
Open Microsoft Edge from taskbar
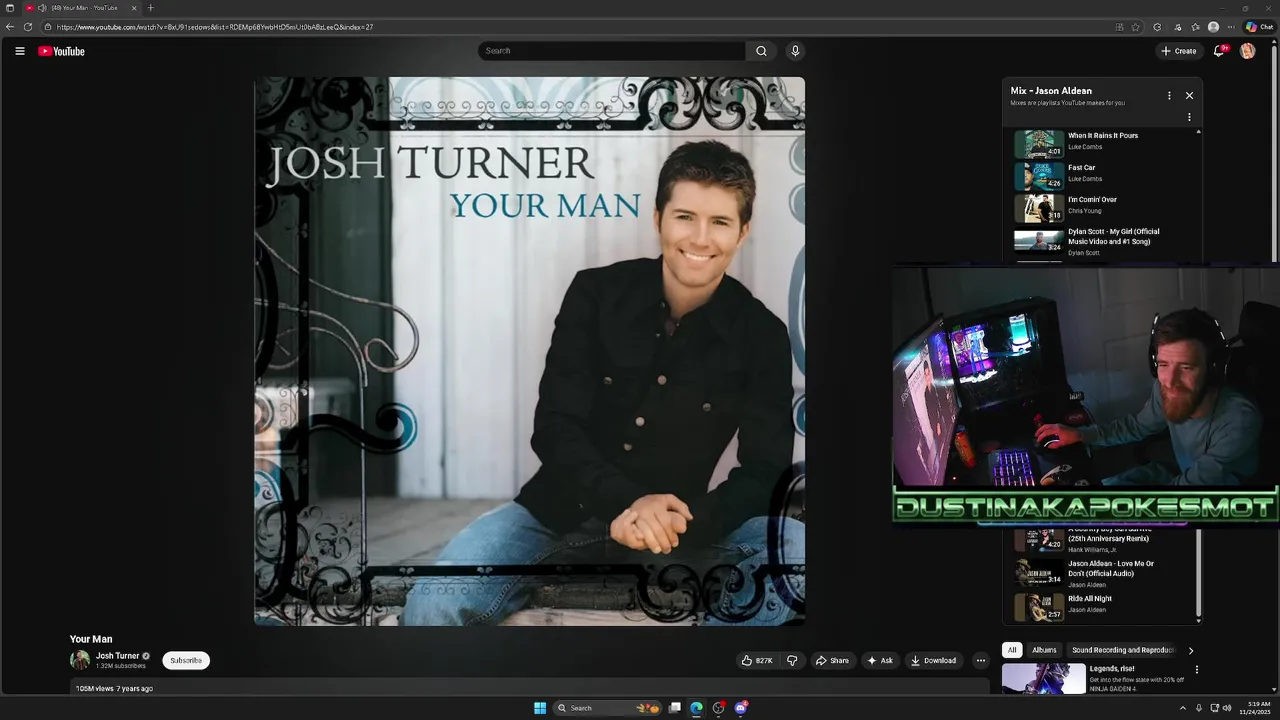697,708
